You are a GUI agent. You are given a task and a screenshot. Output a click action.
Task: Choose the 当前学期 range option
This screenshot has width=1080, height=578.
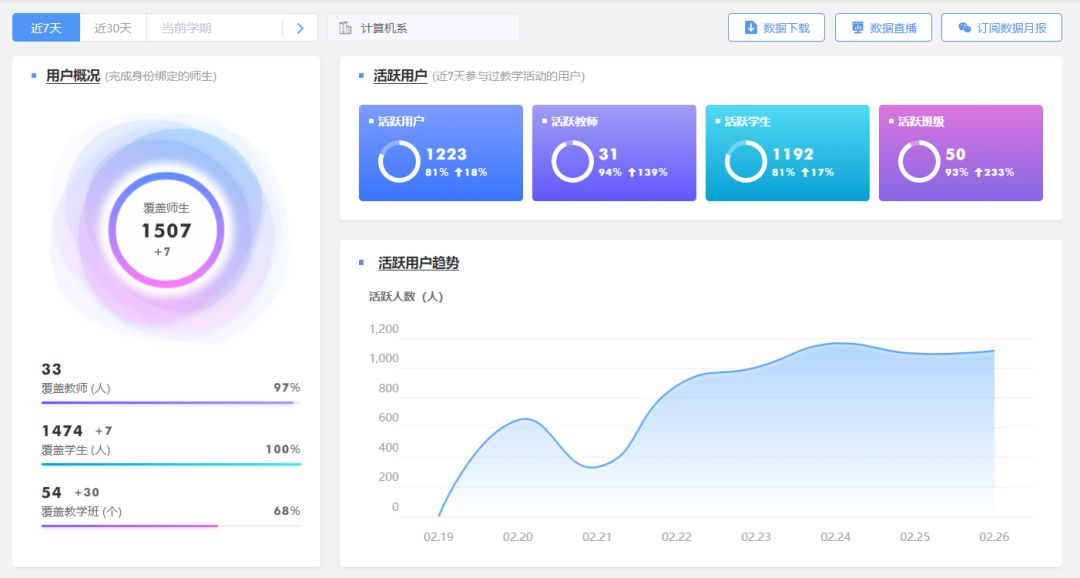click(186, 28)
